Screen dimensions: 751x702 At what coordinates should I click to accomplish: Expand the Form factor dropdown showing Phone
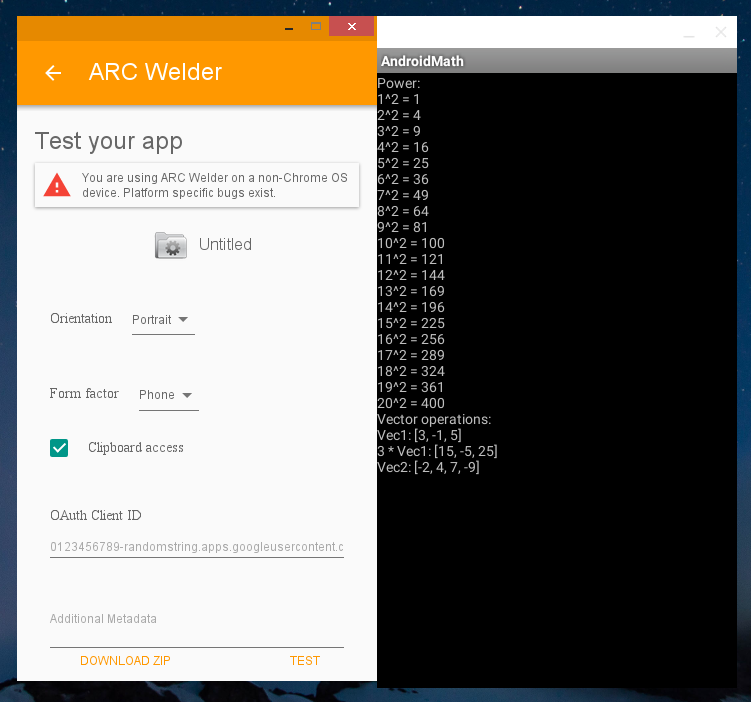coord(167,395)
